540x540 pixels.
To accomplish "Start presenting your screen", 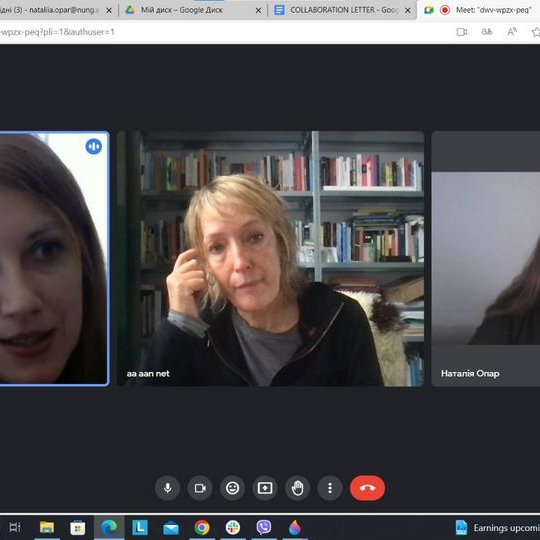I will point(265,488).
